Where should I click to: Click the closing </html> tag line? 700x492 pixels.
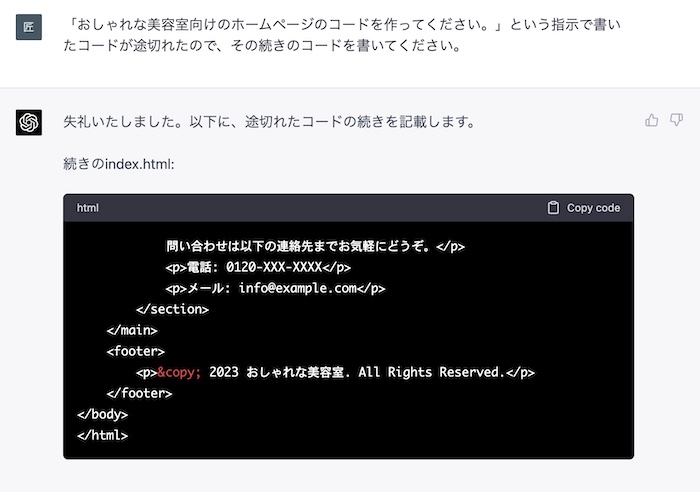(x=102, y=435)
